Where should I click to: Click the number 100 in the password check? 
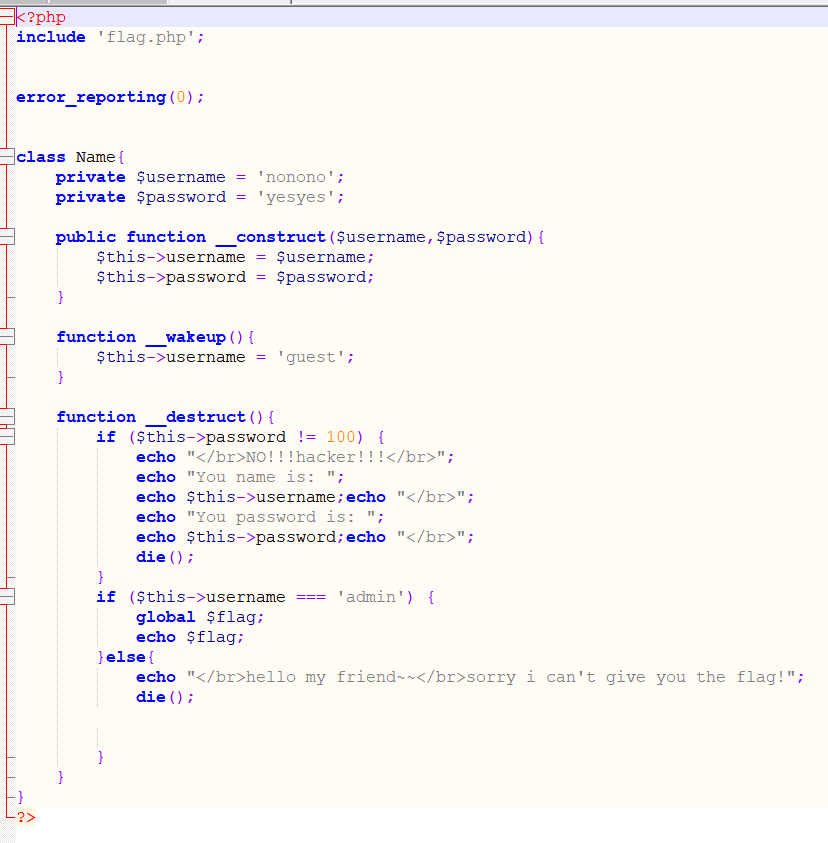pos(341,437)
